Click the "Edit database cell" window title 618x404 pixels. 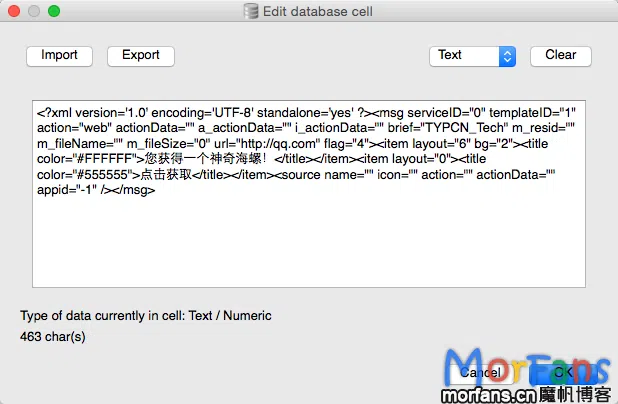[318, 11]
